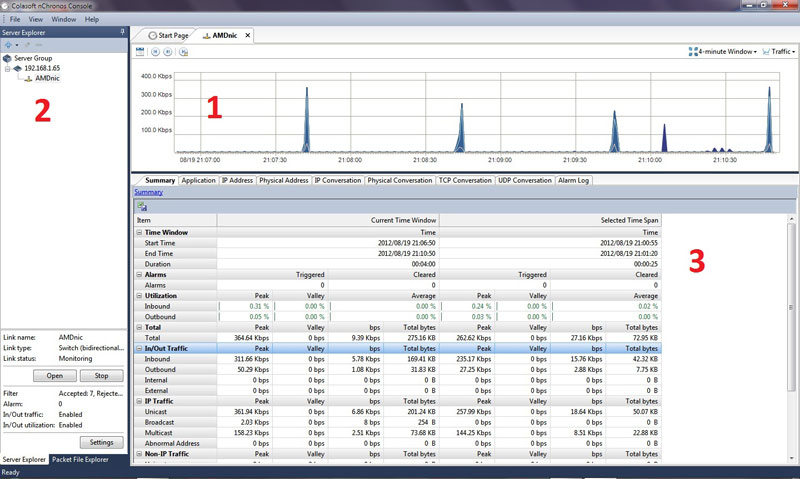The width and height of the screenshot is (800, 479).
Task: Switch to the IP Address tab
Action: (237, 180)
